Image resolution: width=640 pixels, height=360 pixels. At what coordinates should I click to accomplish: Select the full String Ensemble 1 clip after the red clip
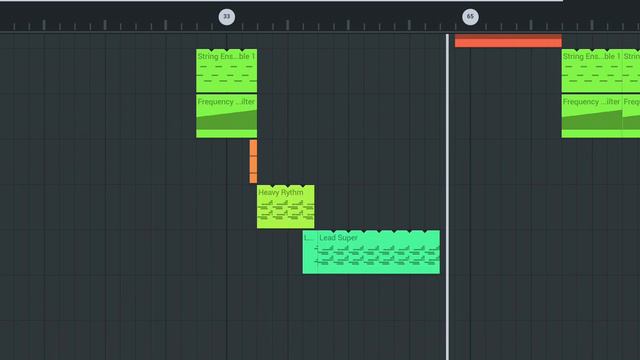click(592, 71)
